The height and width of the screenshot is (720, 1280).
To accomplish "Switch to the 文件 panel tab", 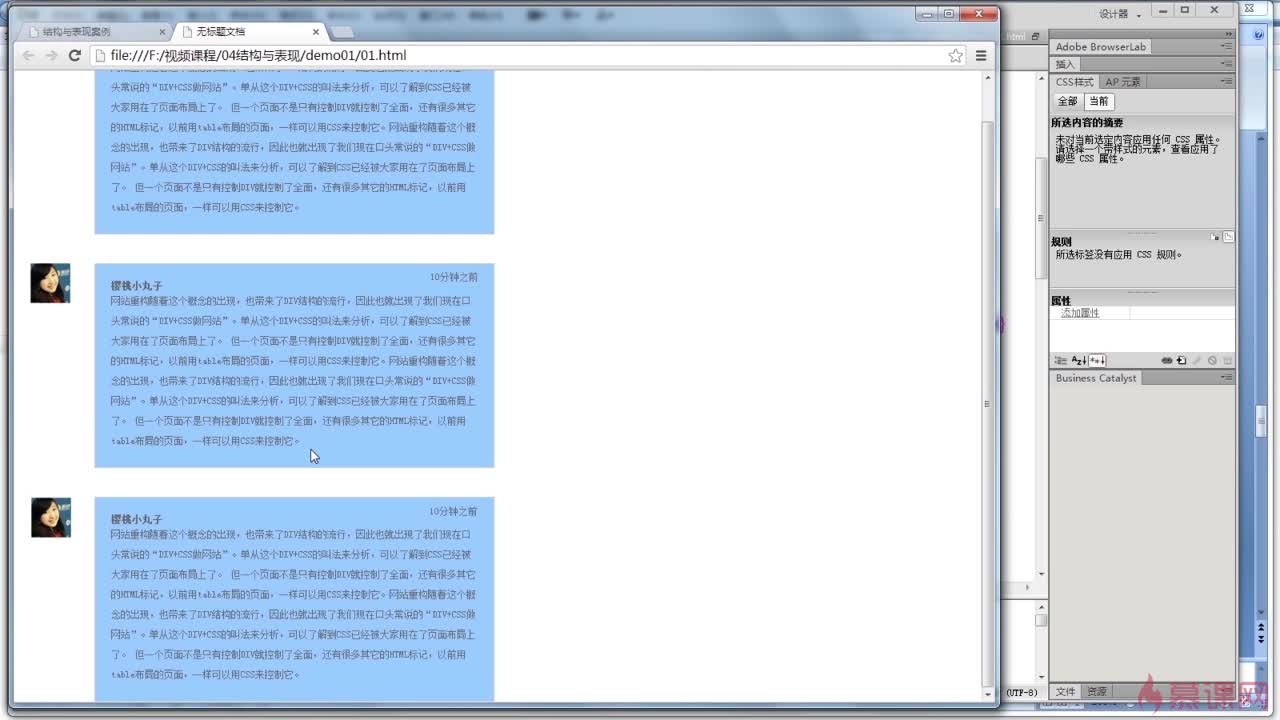I will click(1066, 692).
